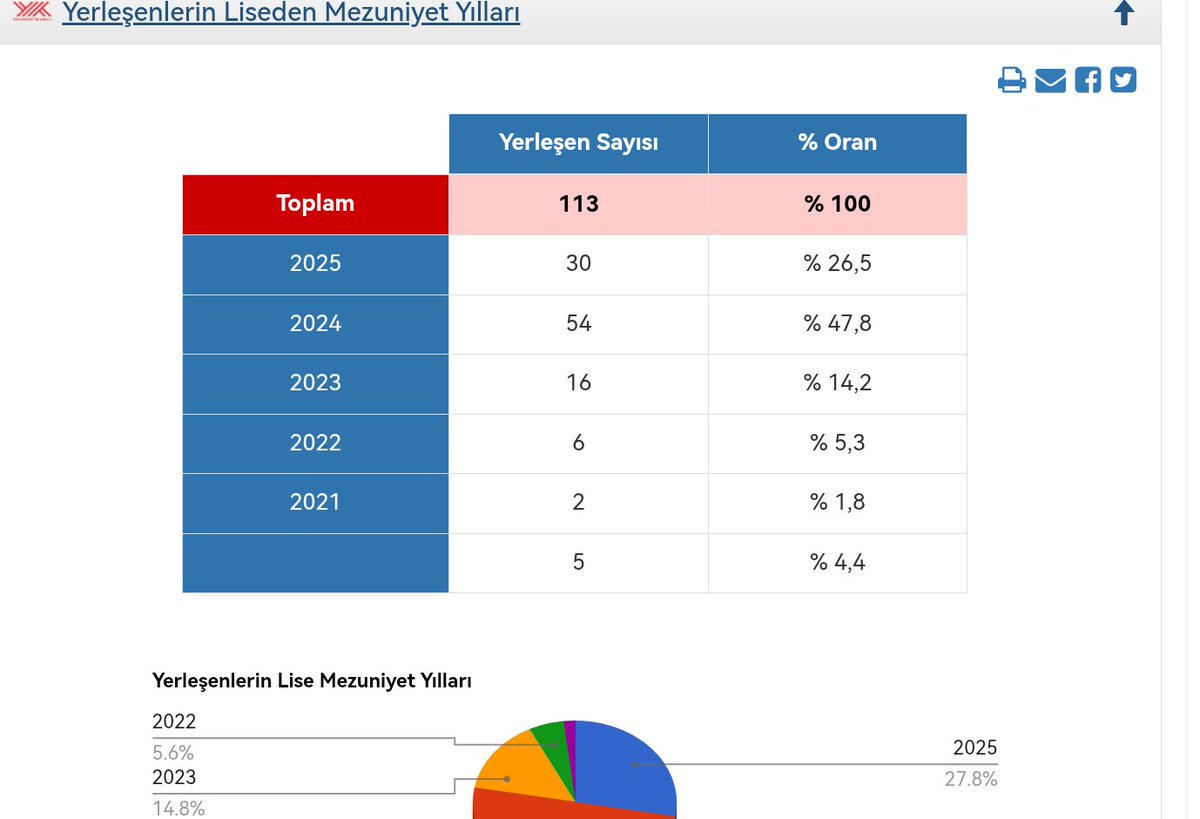Screen dimensions: 1200x819
Task: Click the '2025' pie chart label
Action: click(975, 748)
